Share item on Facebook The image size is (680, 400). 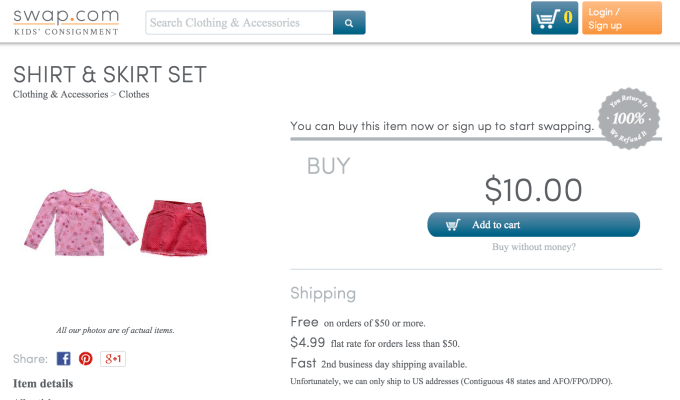(63, 358)
